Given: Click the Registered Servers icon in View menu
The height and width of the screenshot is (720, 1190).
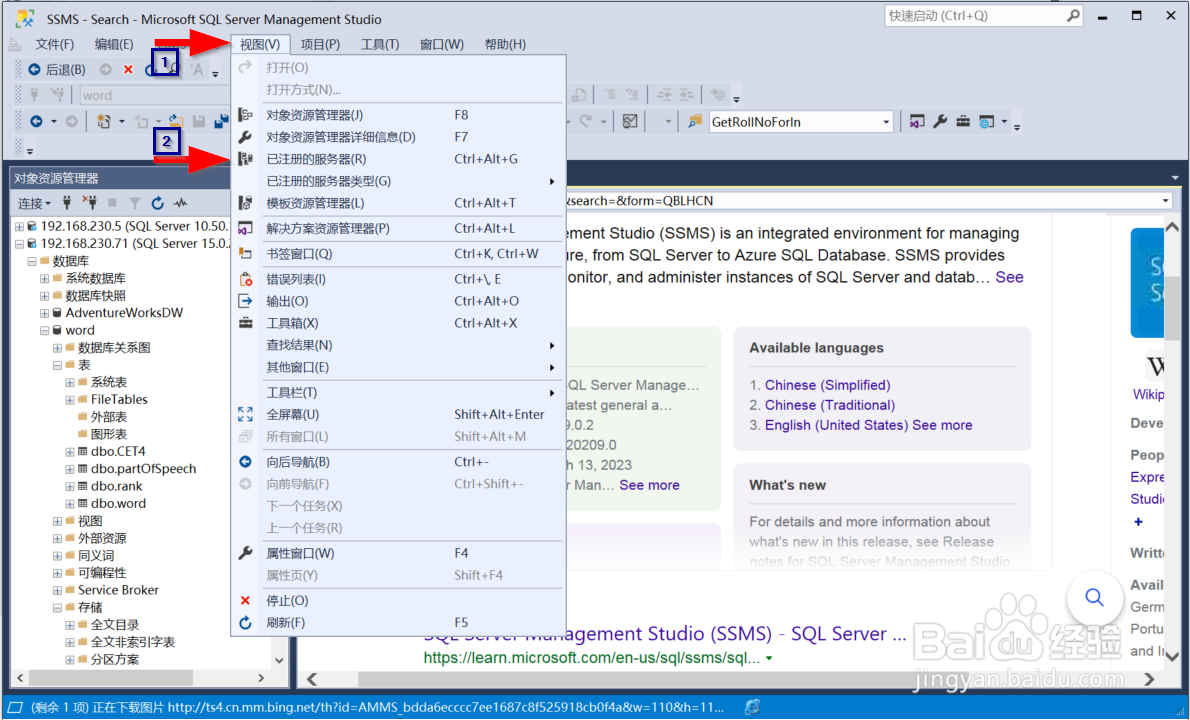Looking at the screenshot, I should (x=245, y=159).
